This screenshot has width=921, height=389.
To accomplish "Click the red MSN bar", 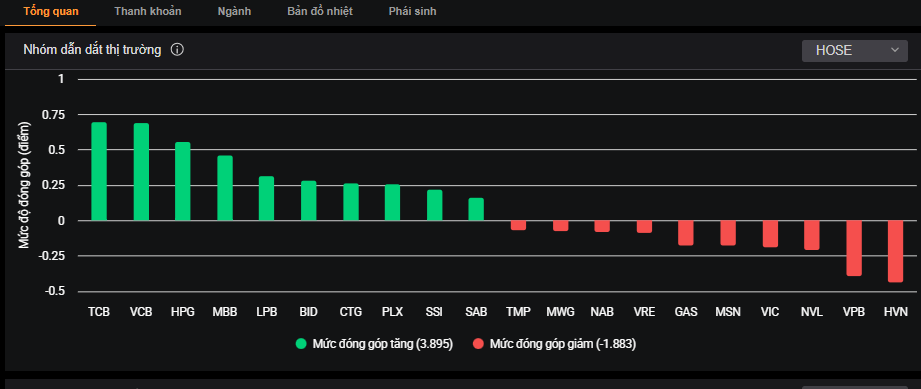I will [728, 233].
